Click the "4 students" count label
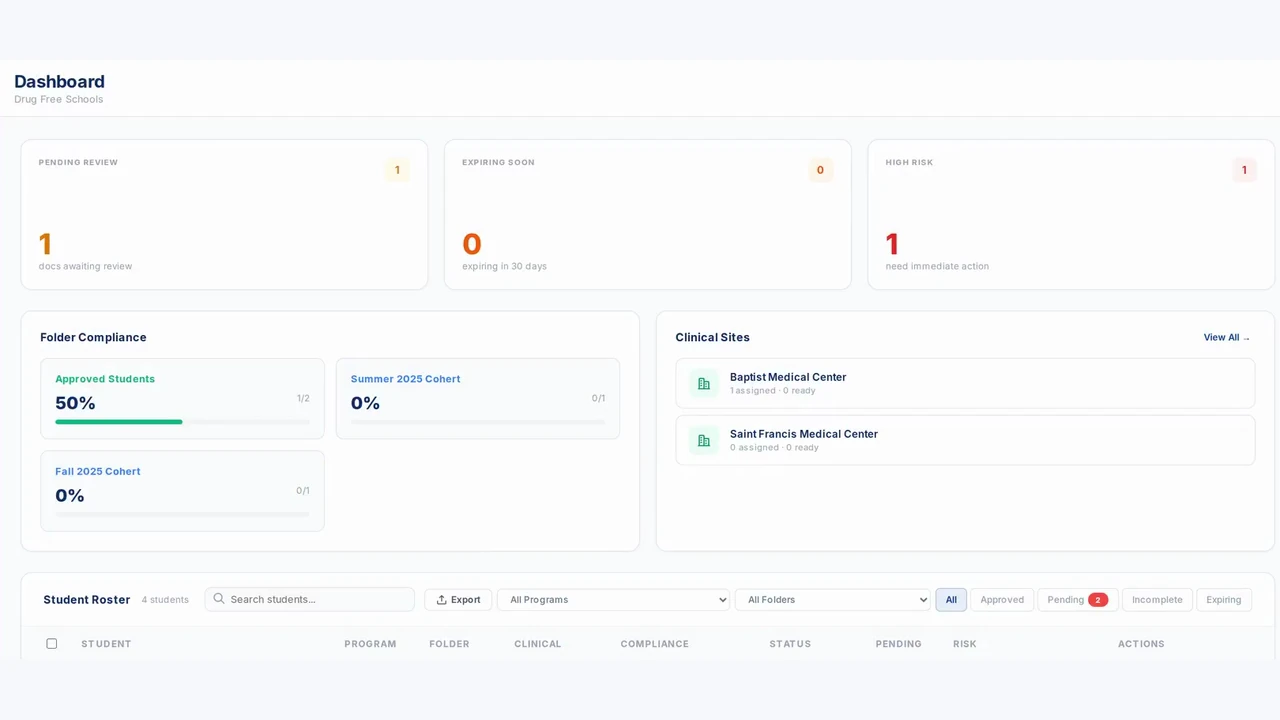The image size is (1280, 720). coord(165,600)
